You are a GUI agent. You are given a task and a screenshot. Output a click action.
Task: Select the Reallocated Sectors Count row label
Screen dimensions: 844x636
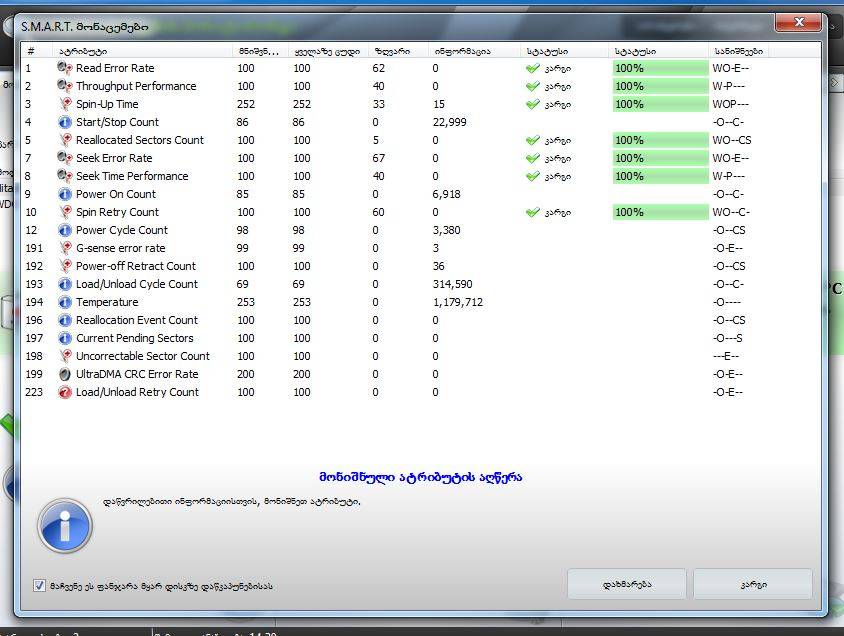tap(140, 140)
